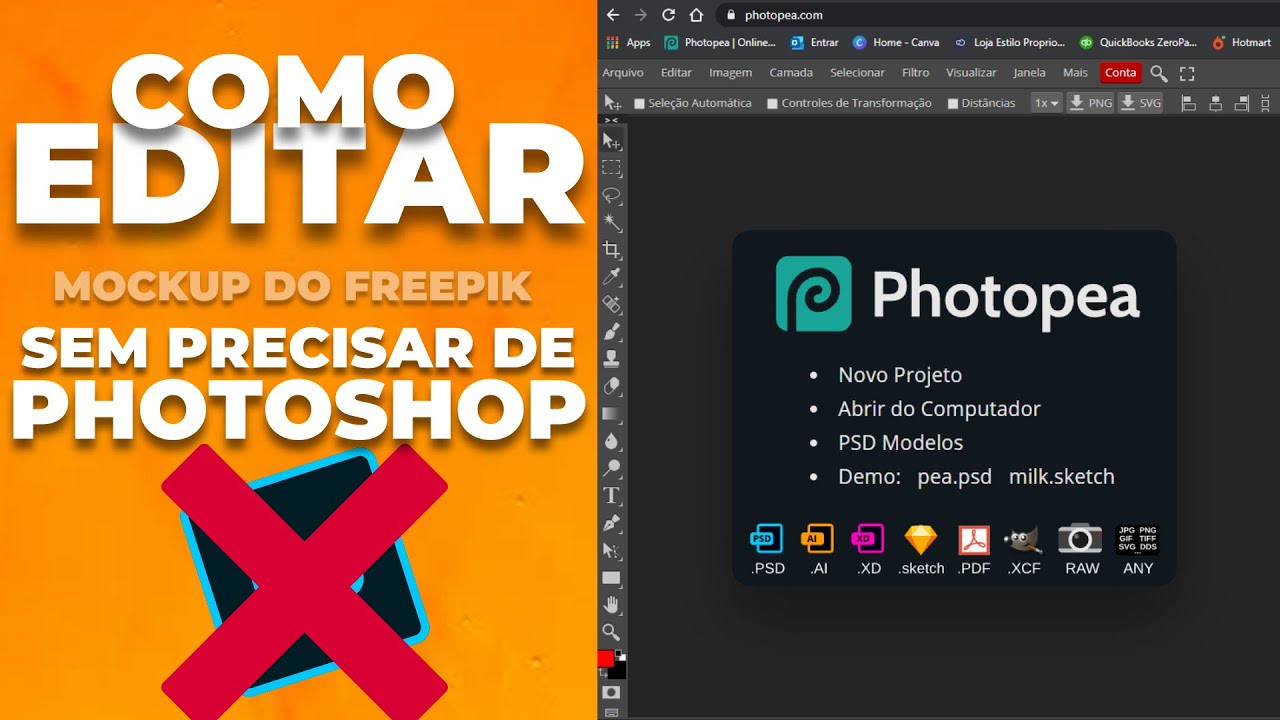Image resolution: width=1280 pixels, height=720 pixels.
Task: Toggle Quick Mask mode icon
Action: click(611, 692)
